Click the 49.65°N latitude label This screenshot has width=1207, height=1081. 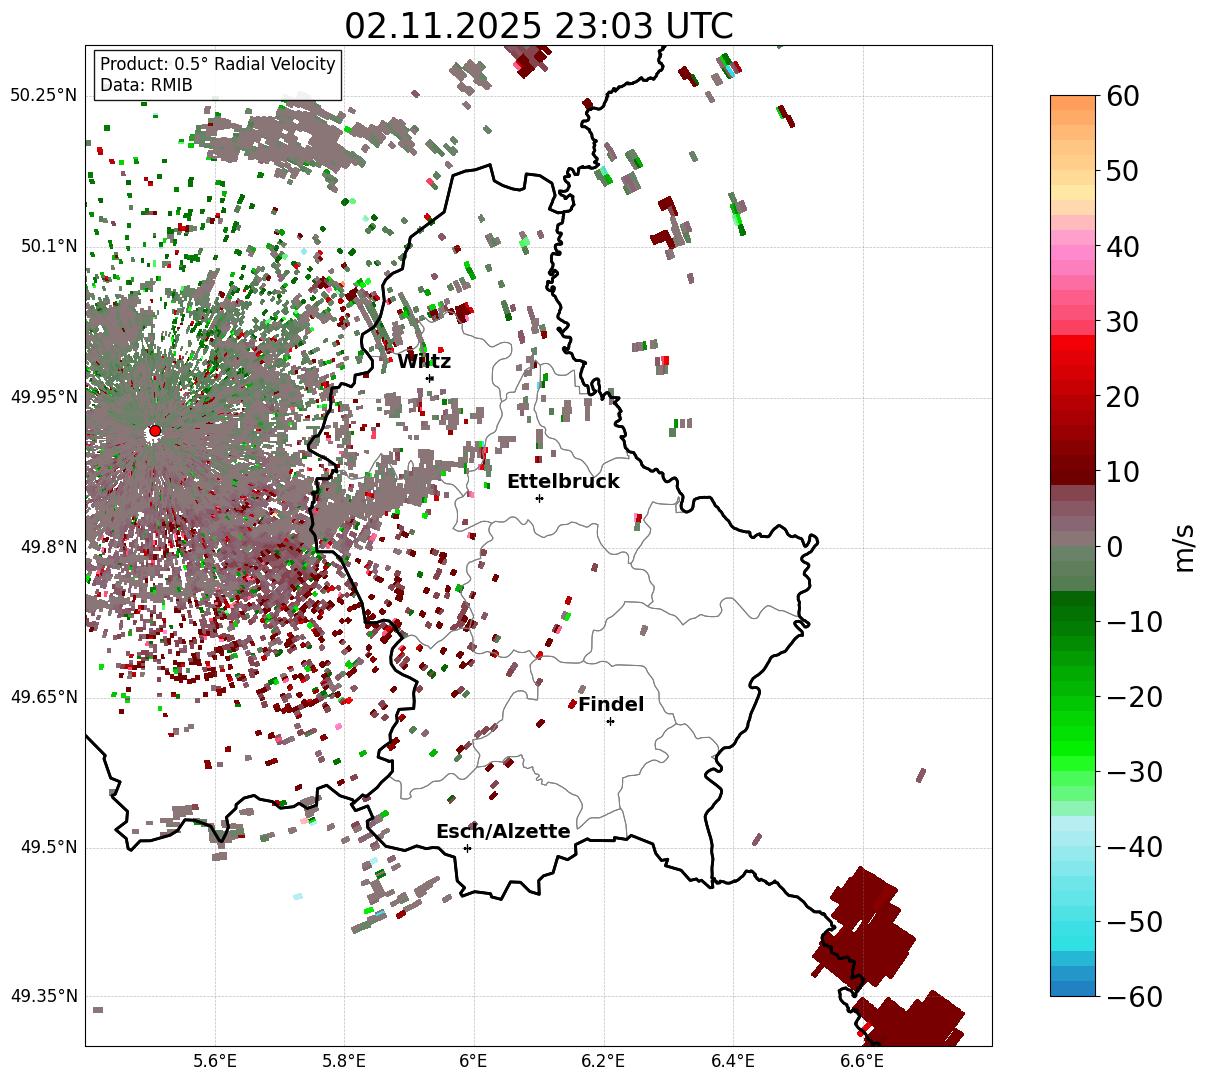(x=43, y=697)
